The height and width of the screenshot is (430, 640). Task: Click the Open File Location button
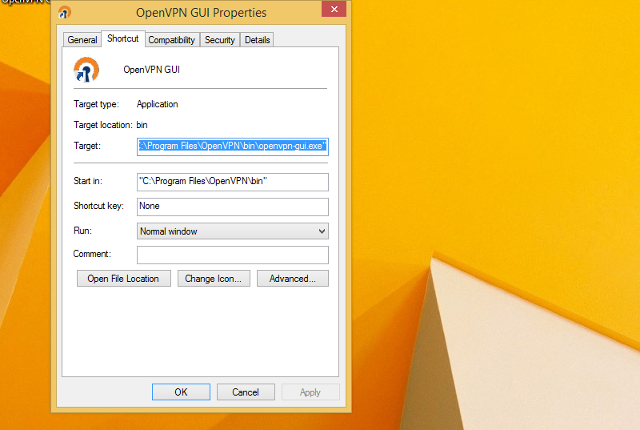point(124,279)
